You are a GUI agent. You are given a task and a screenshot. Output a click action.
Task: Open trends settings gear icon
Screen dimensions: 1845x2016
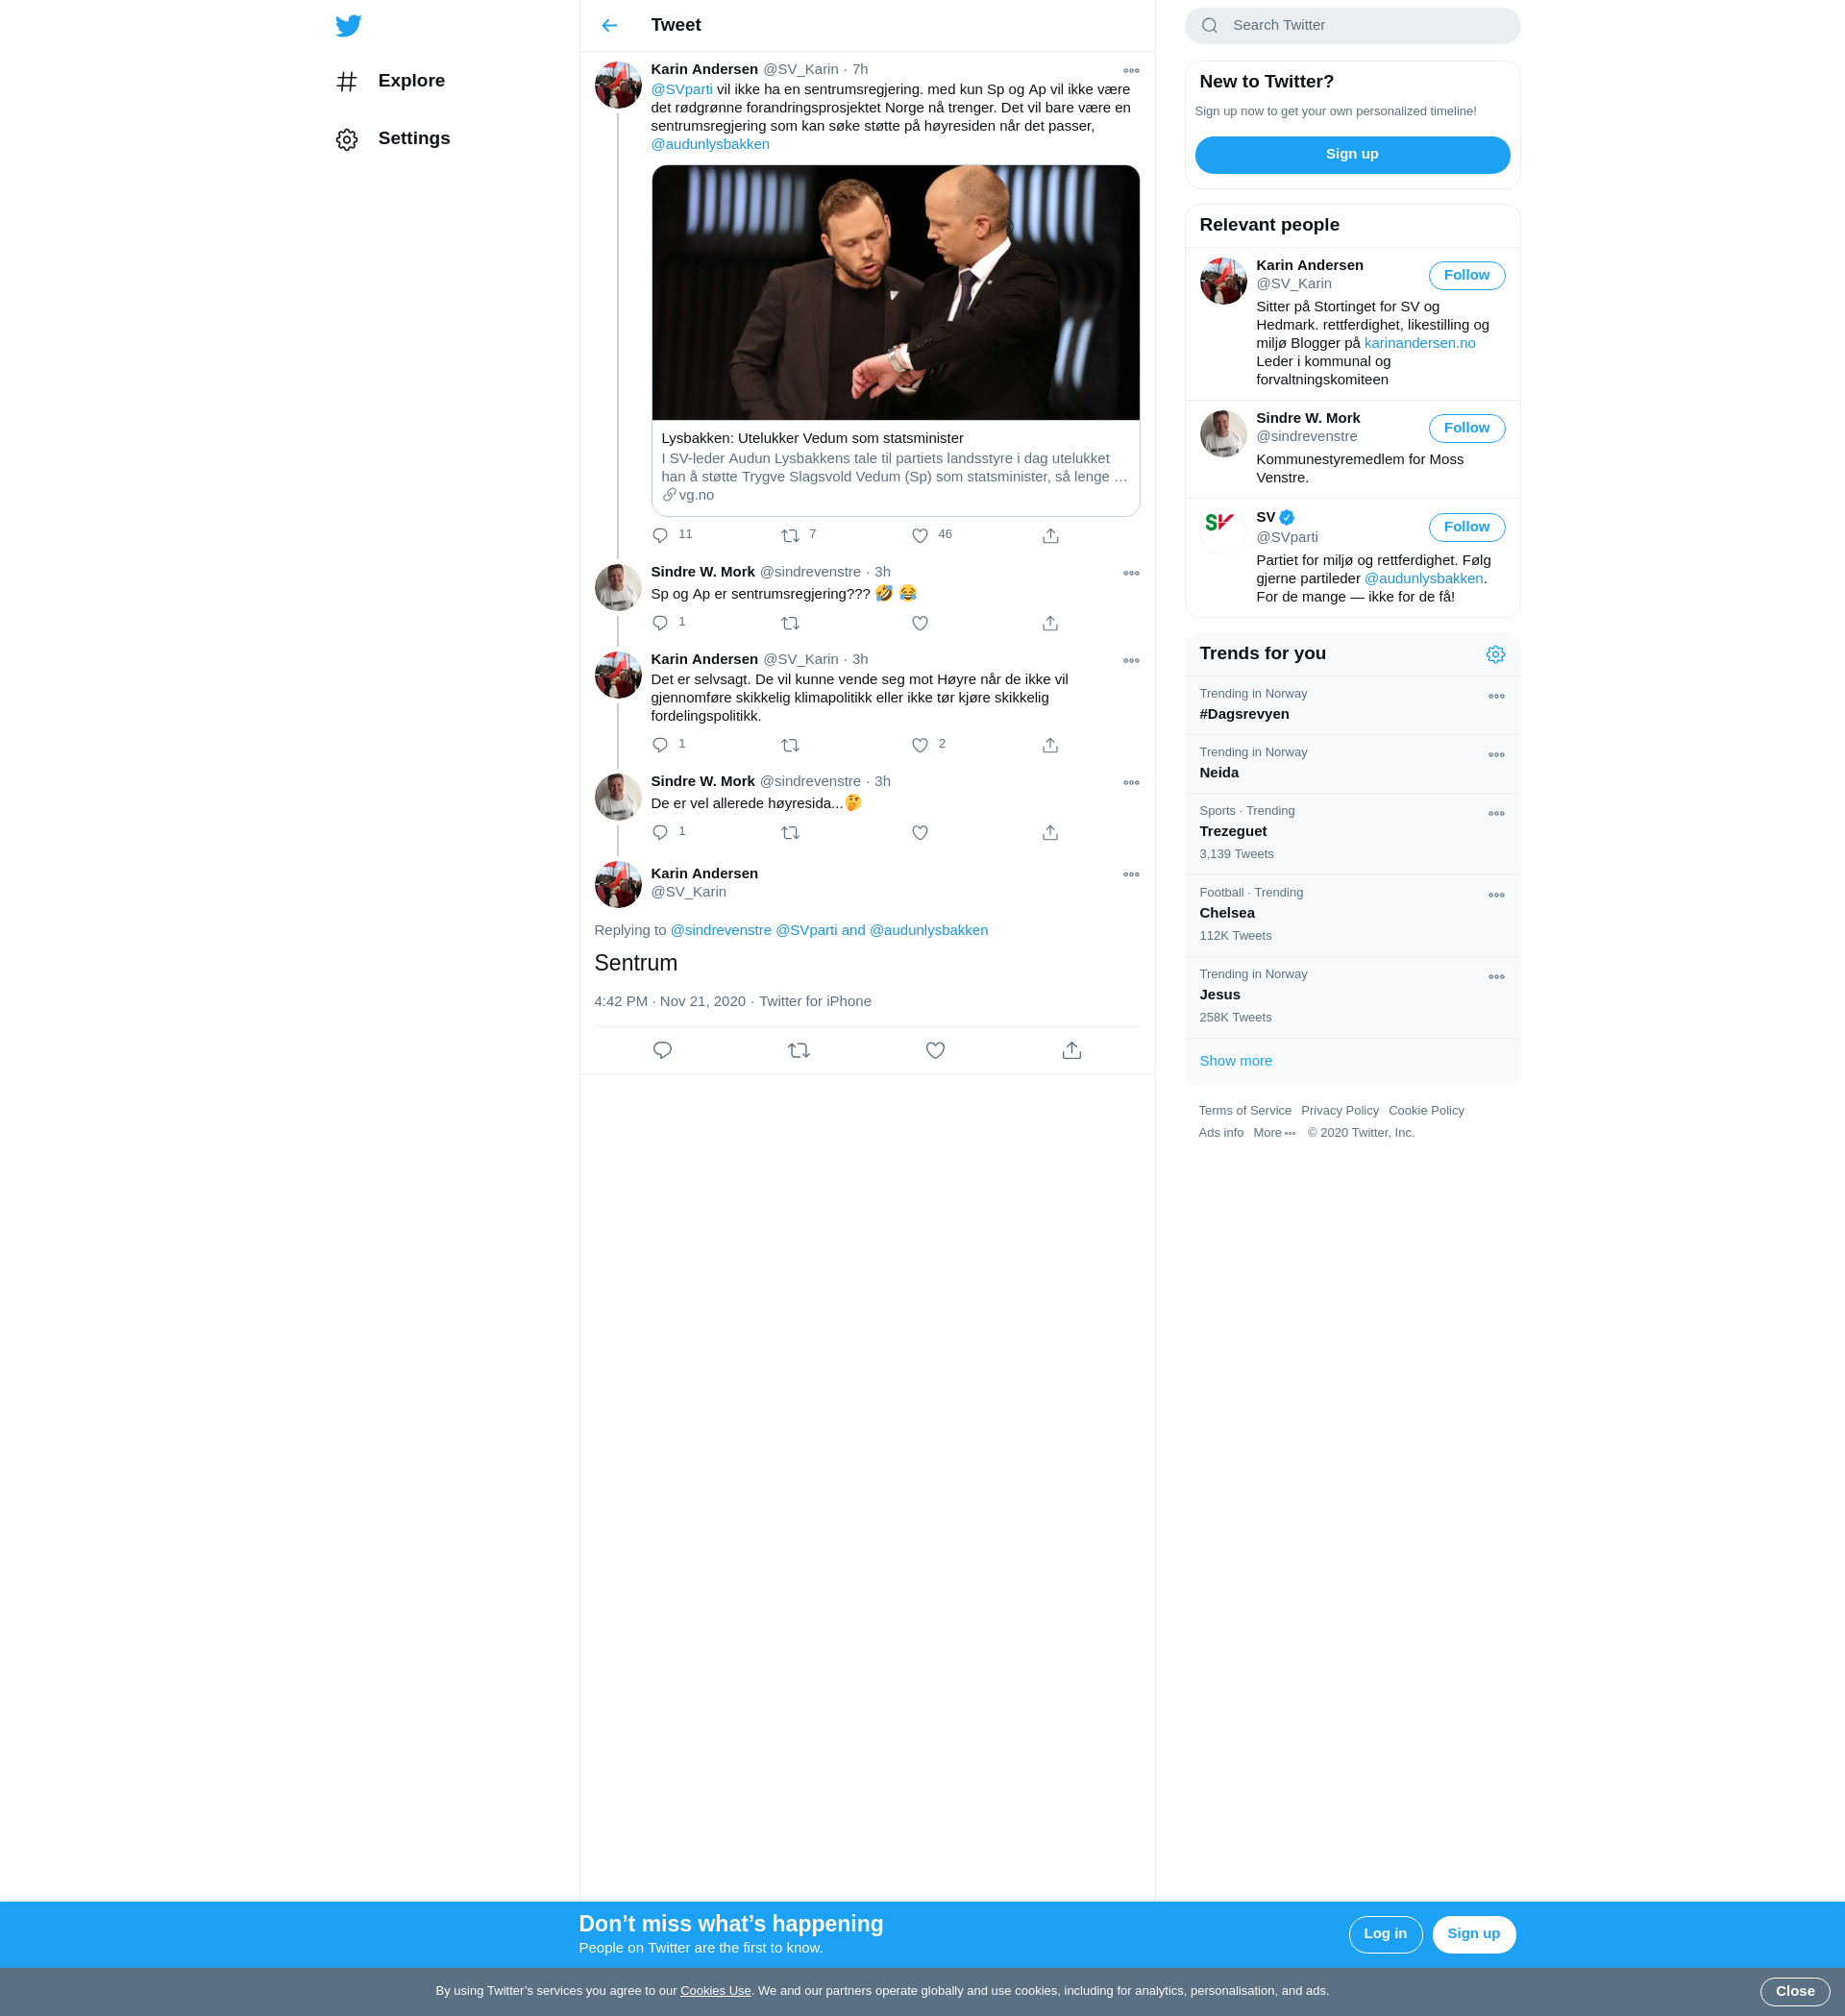pyautogui.click(x=1495, y=654)
